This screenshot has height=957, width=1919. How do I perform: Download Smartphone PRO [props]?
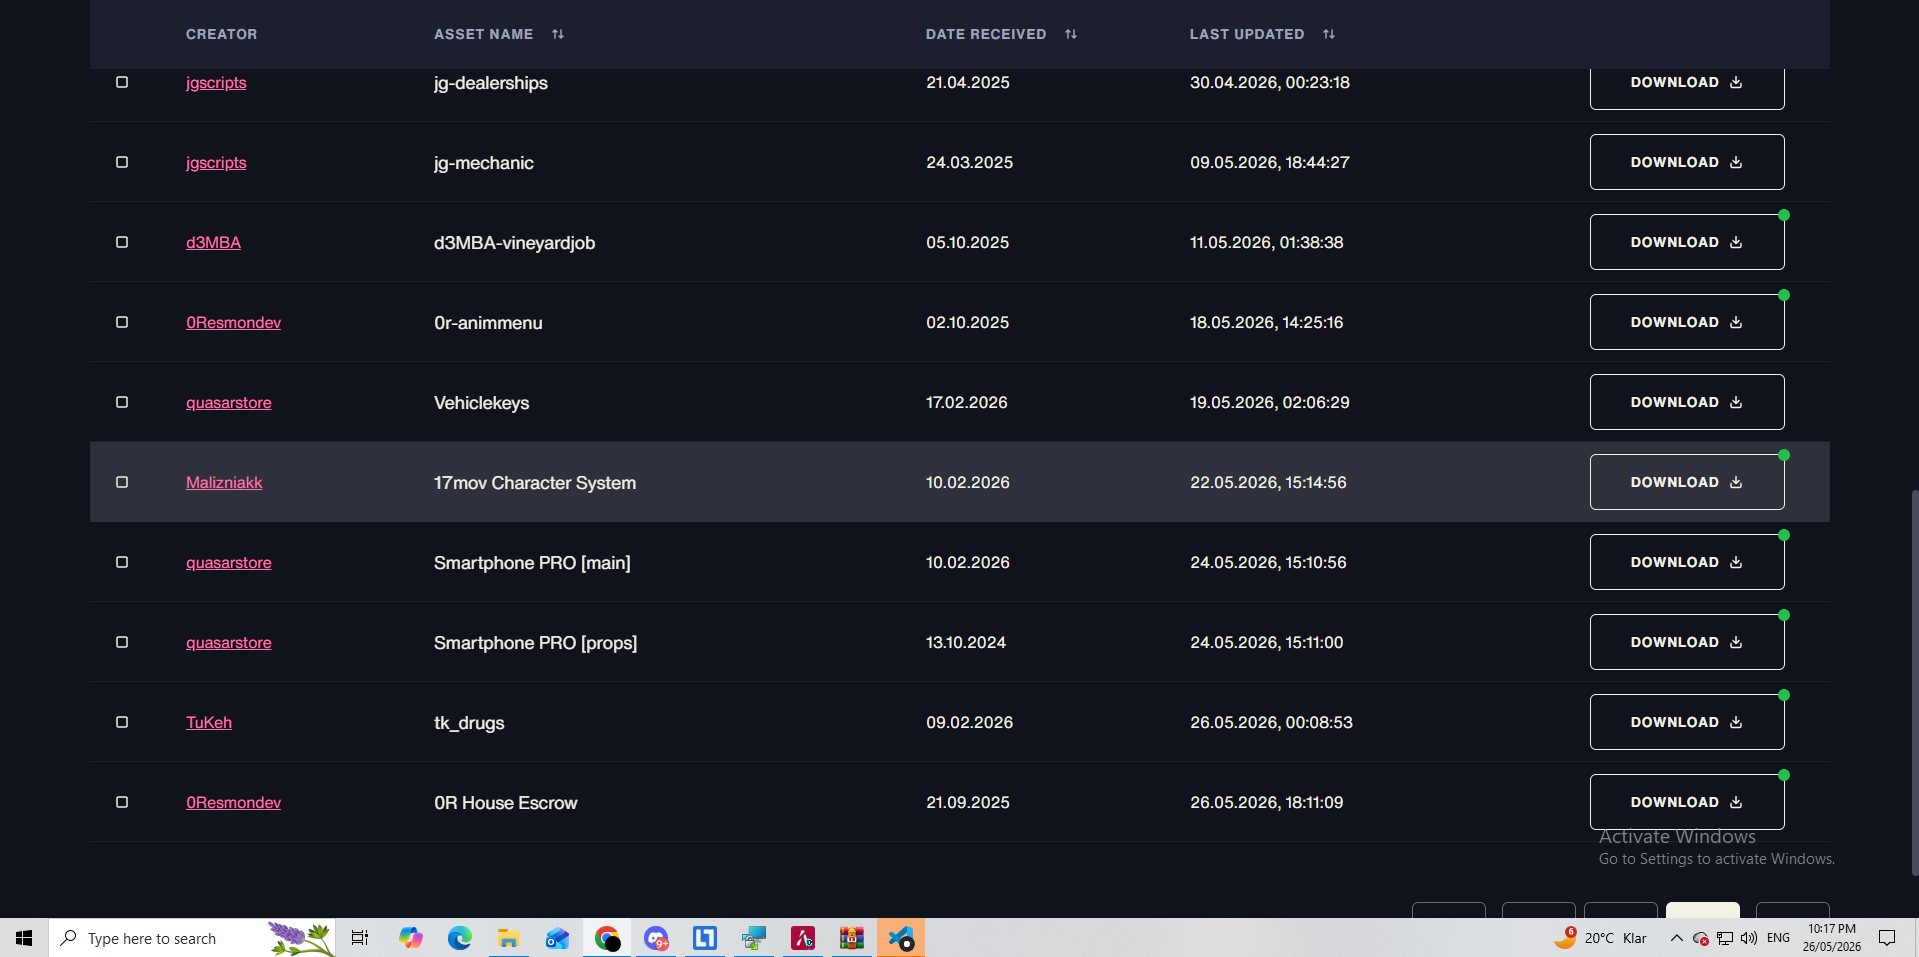[x=1687, y=642]
